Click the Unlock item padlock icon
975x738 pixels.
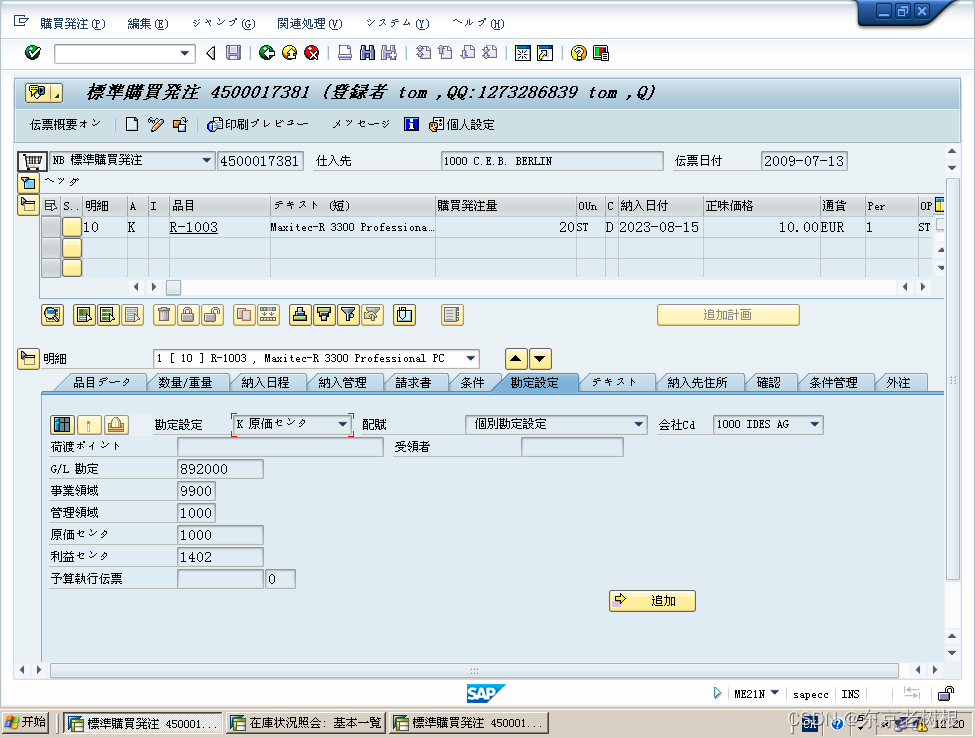pyautogui.click(x=211, y=315)
